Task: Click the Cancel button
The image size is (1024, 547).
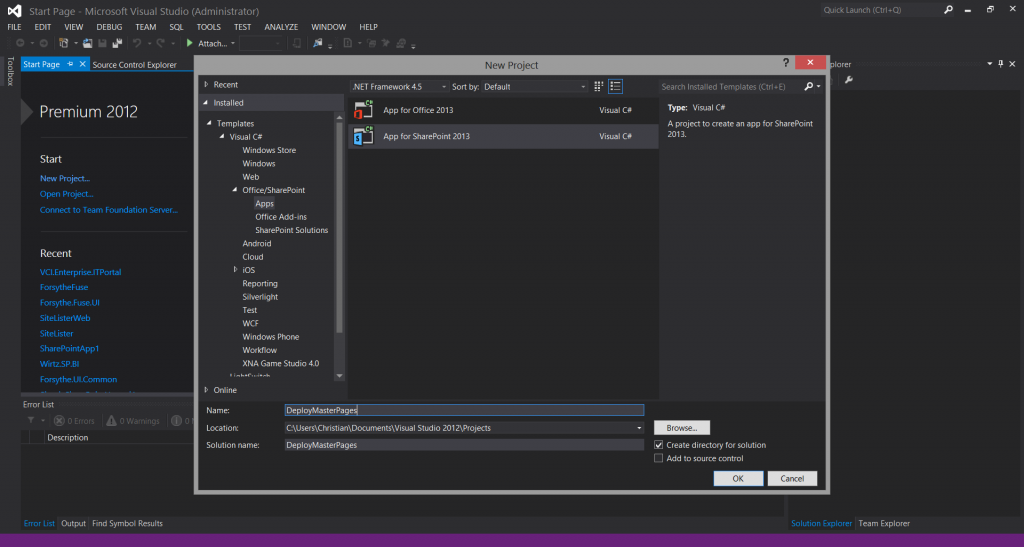Action: (x=792, y=478)
